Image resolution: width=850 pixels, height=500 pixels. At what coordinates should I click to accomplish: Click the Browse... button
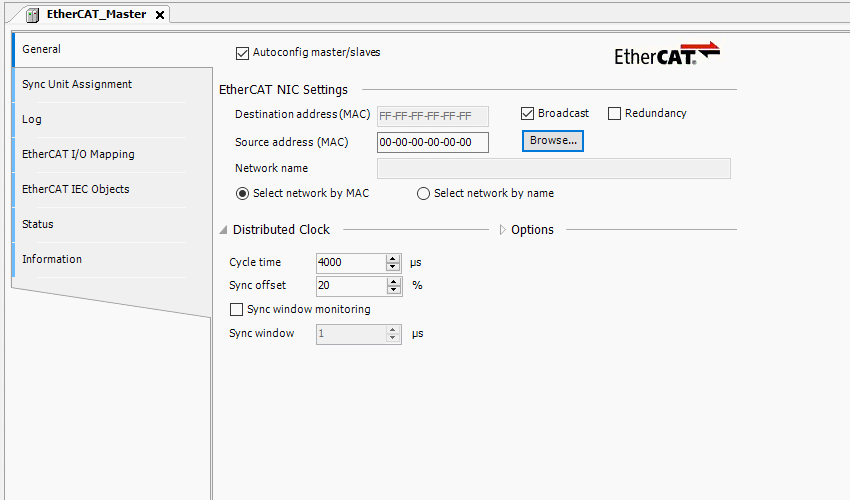point(553,141)
